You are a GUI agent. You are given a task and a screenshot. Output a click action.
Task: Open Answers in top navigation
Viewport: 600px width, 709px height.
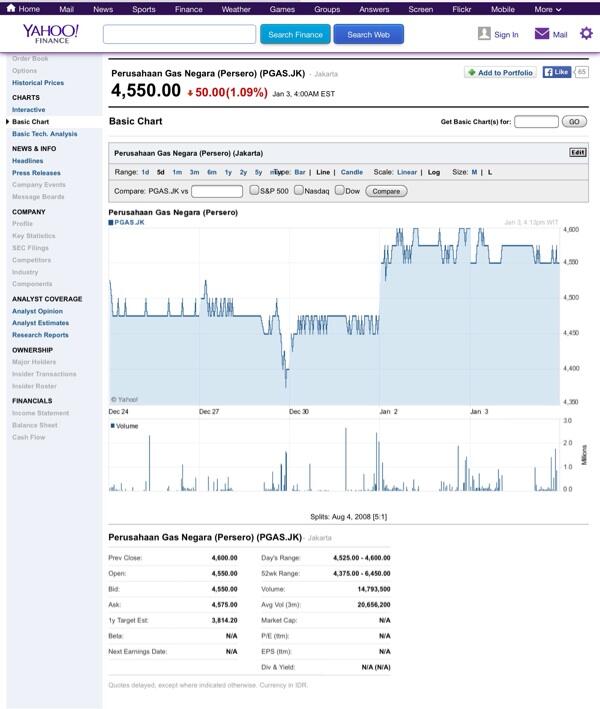(374, 9)
